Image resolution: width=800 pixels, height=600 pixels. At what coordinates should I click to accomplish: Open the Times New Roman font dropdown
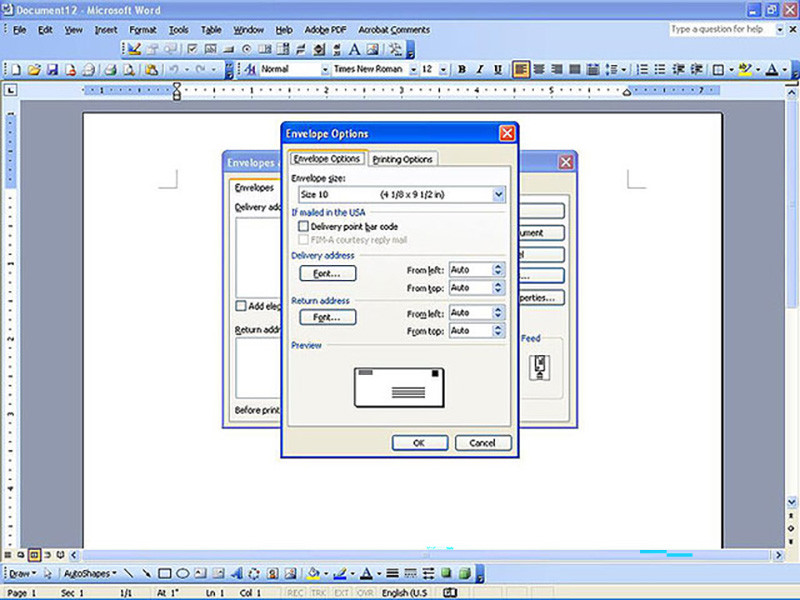pyautogui.click(x=413, y=69)
